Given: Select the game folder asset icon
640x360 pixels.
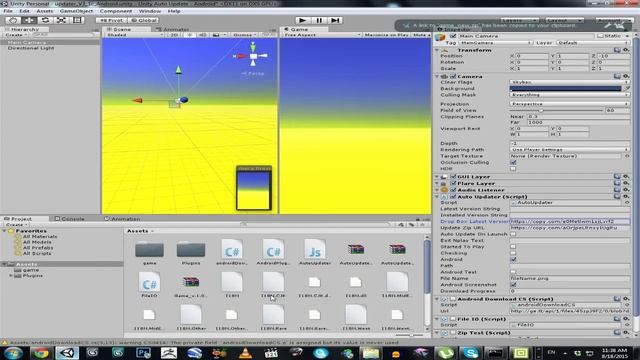Looking at the screenshot, I should (149, 249).
